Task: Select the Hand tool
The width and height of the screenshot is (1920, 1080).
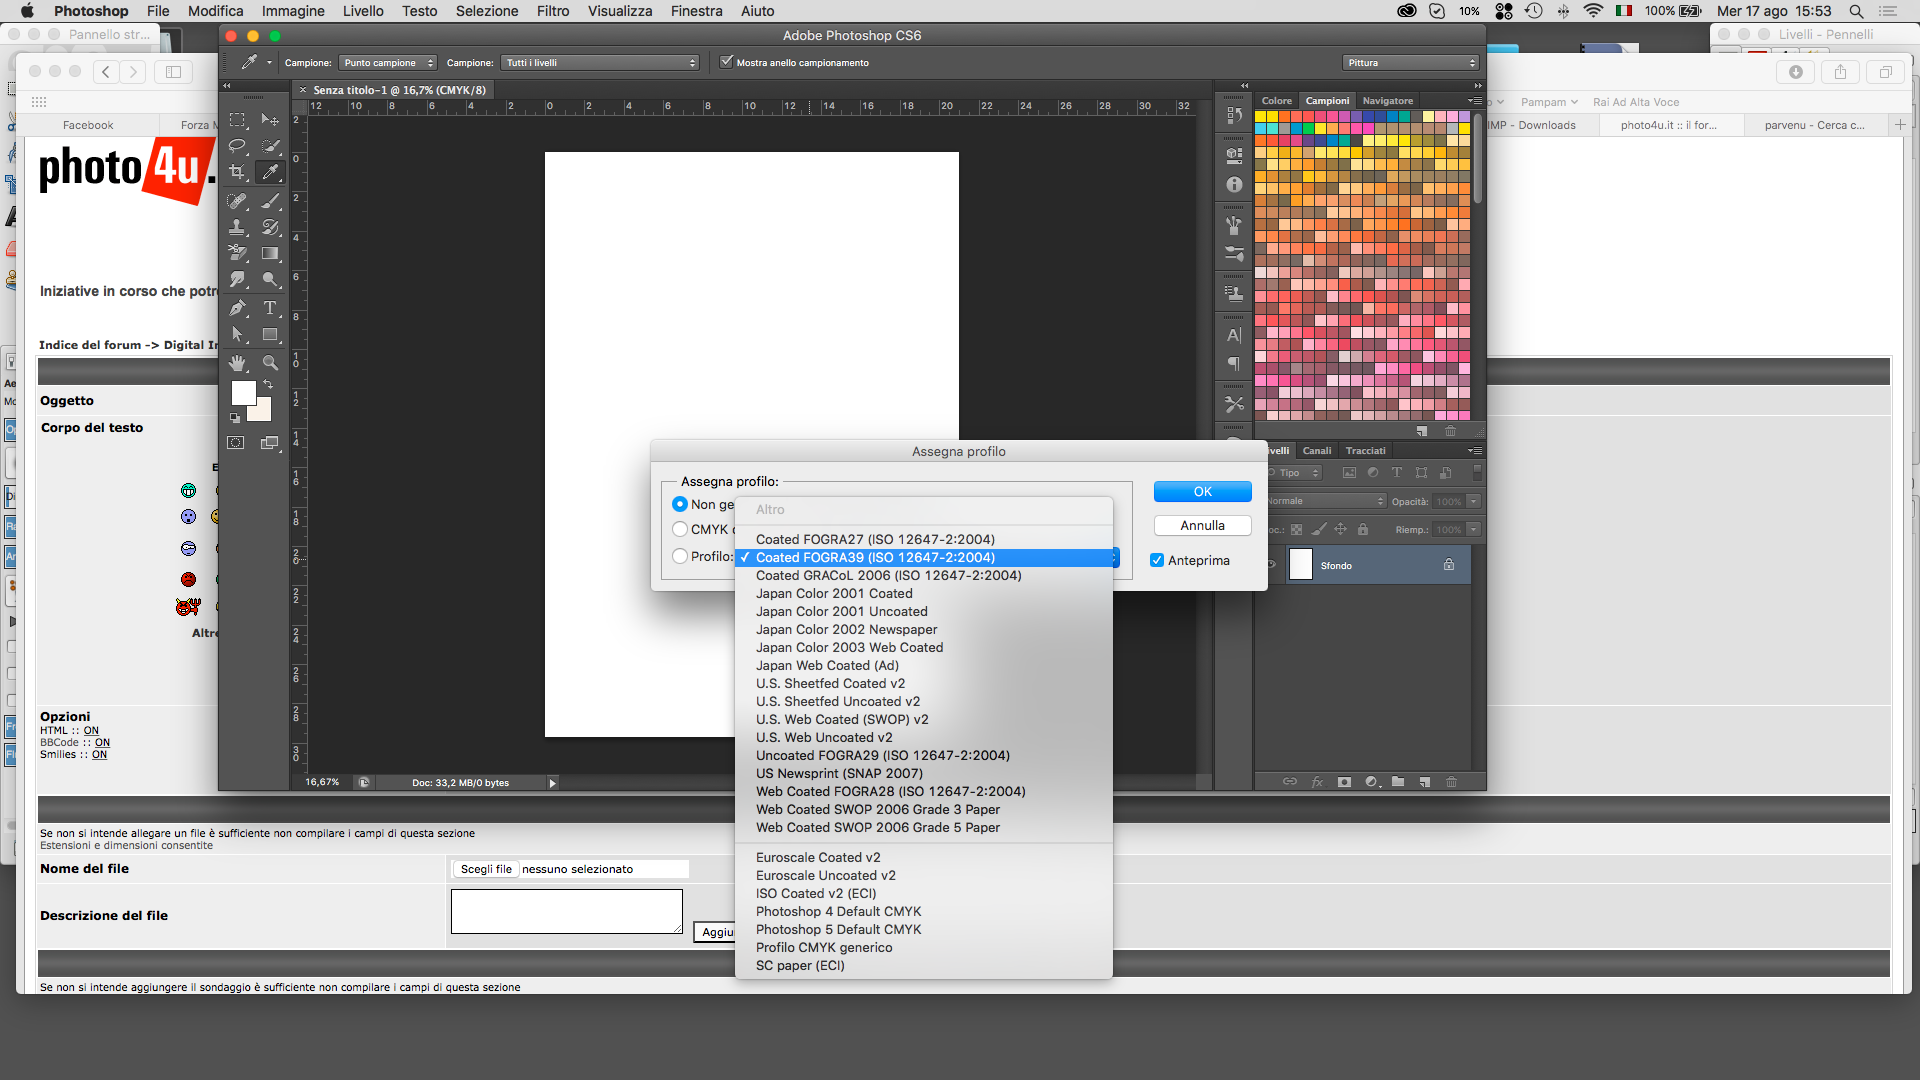Action: point(237,363)
